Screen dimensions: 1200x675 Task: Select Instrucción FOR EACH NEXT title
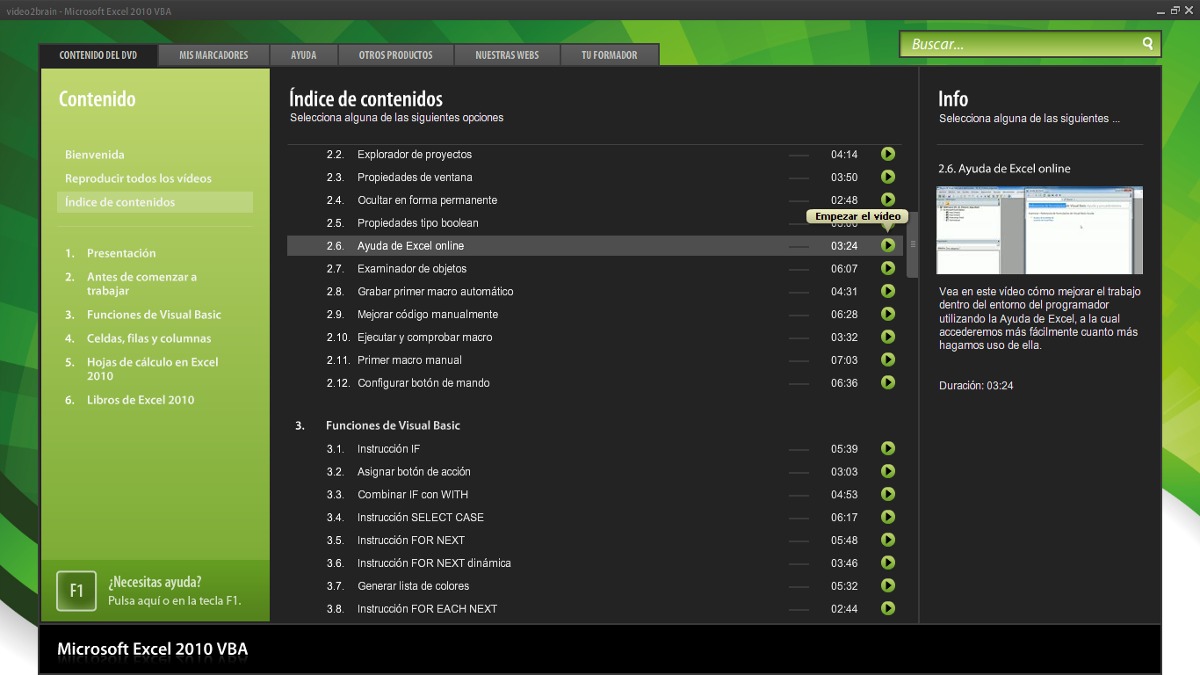click(x=427, y=608)
